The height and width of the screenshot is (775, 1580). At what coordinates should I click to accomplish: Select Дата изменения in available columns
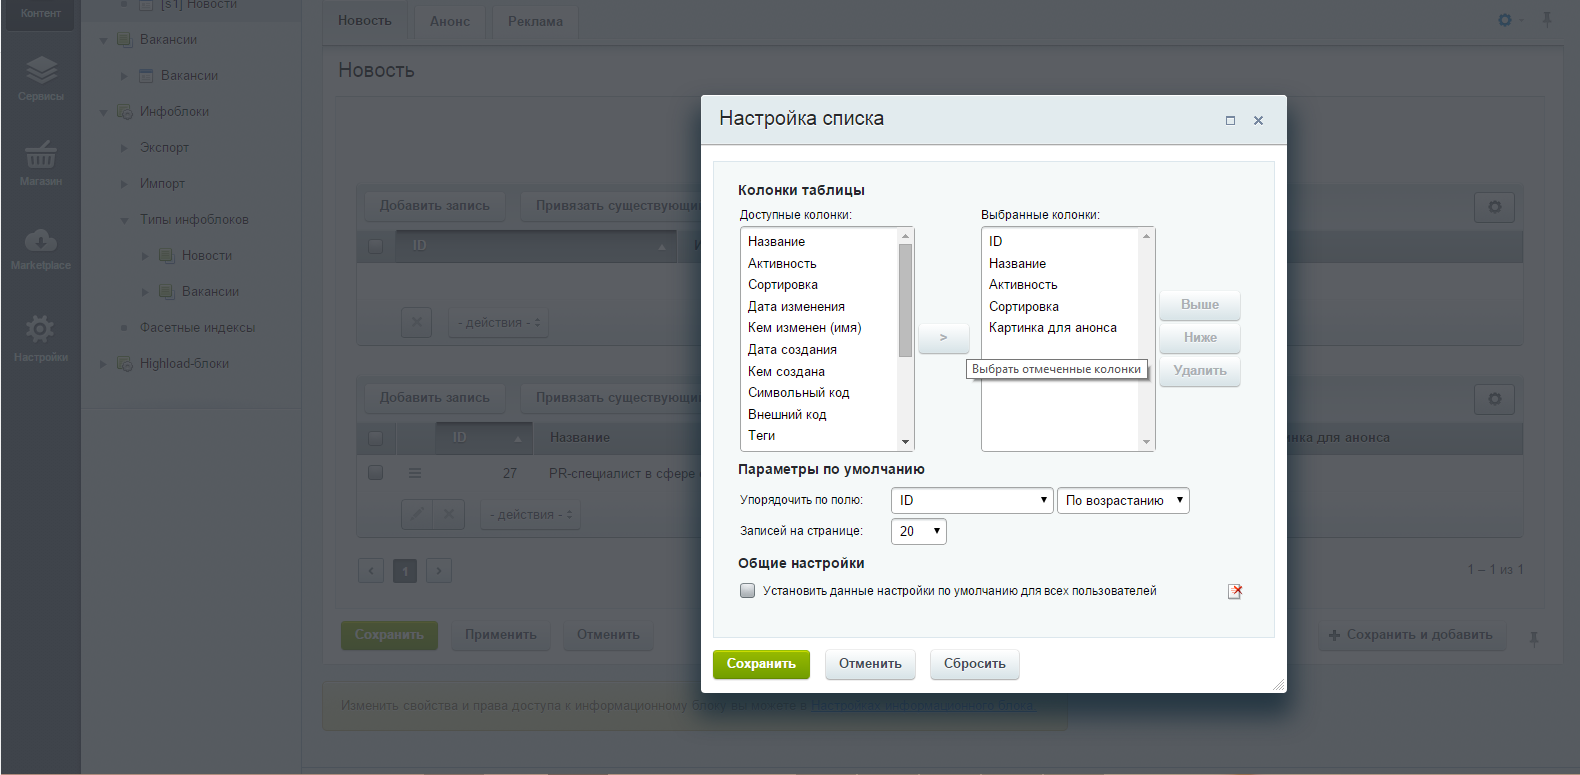(796, 307)
